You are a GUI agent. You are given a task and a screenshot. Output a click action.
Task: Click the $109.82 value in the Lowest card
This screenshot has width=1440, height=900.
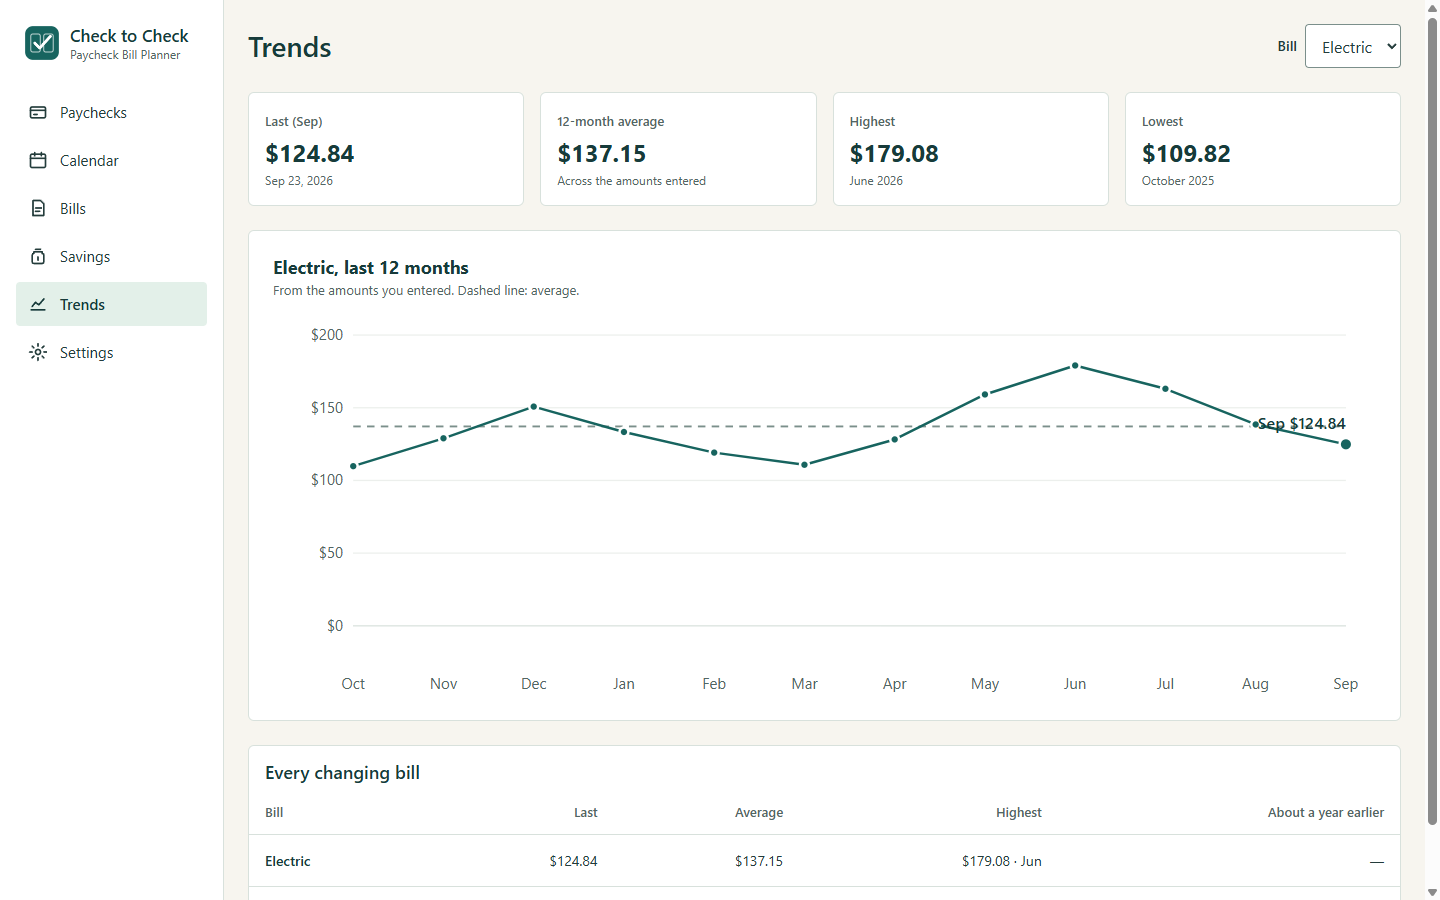pyautogui.click(x=1186, y=154)
